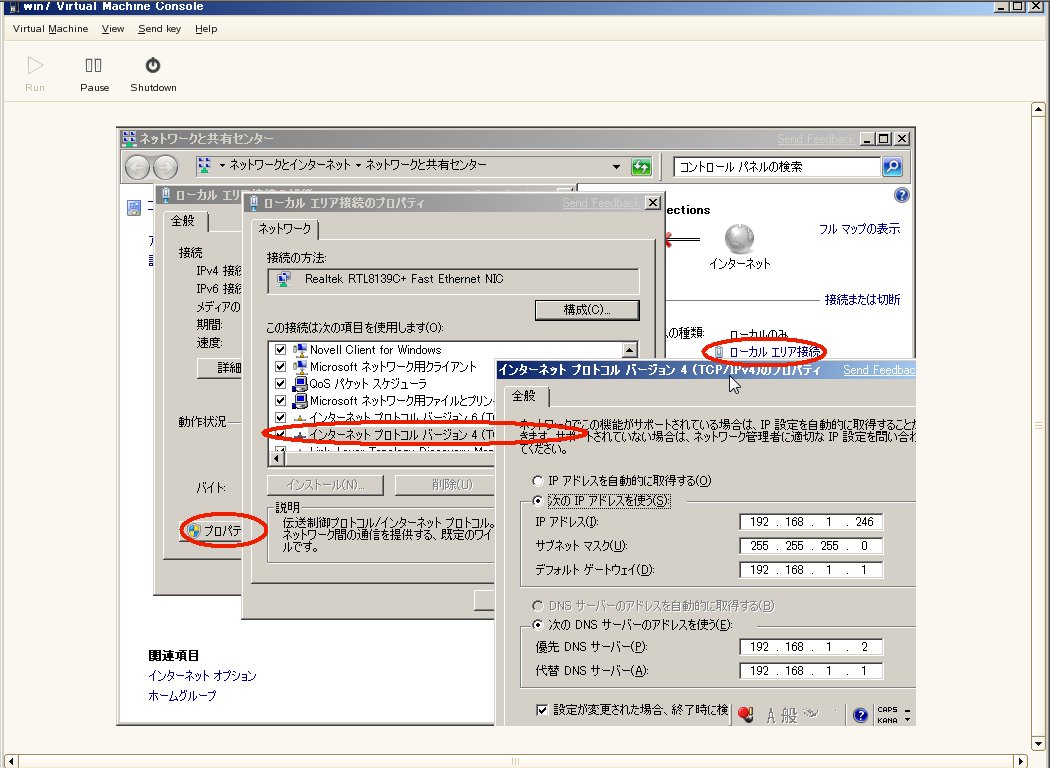Click console vertical scrollbar down arrow

pyautogui.click(x=1038, y=743)
